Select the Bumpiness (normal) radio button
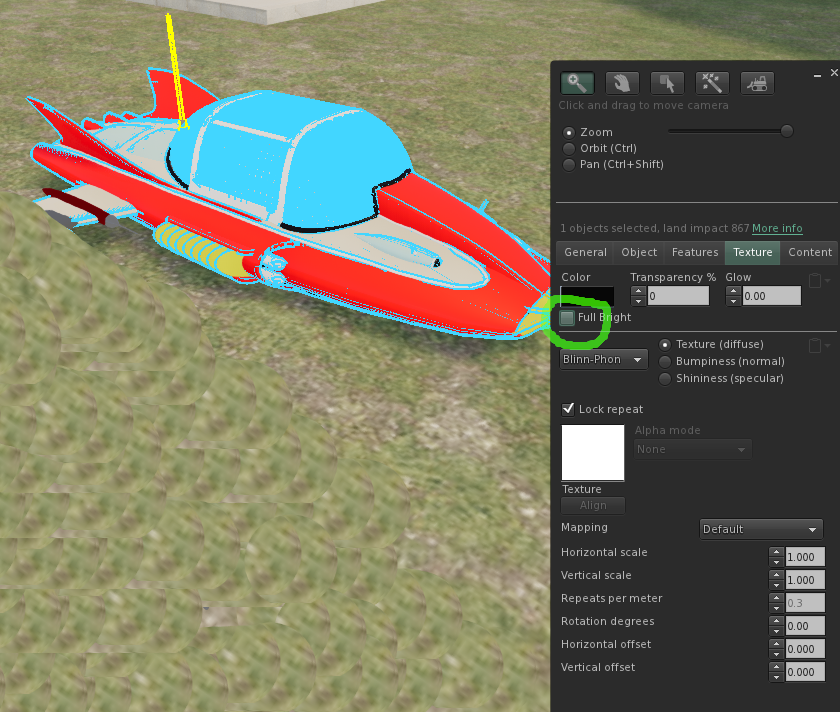 coord(665,361)
